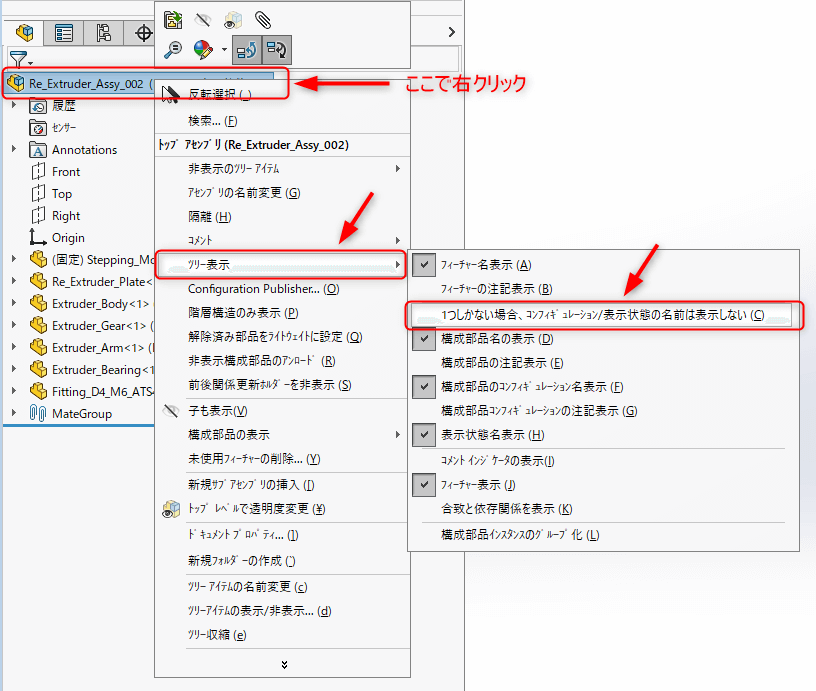Click the magnifier zoom to selection icon
This screenshot has width=816, height=691.
point(174,47)
